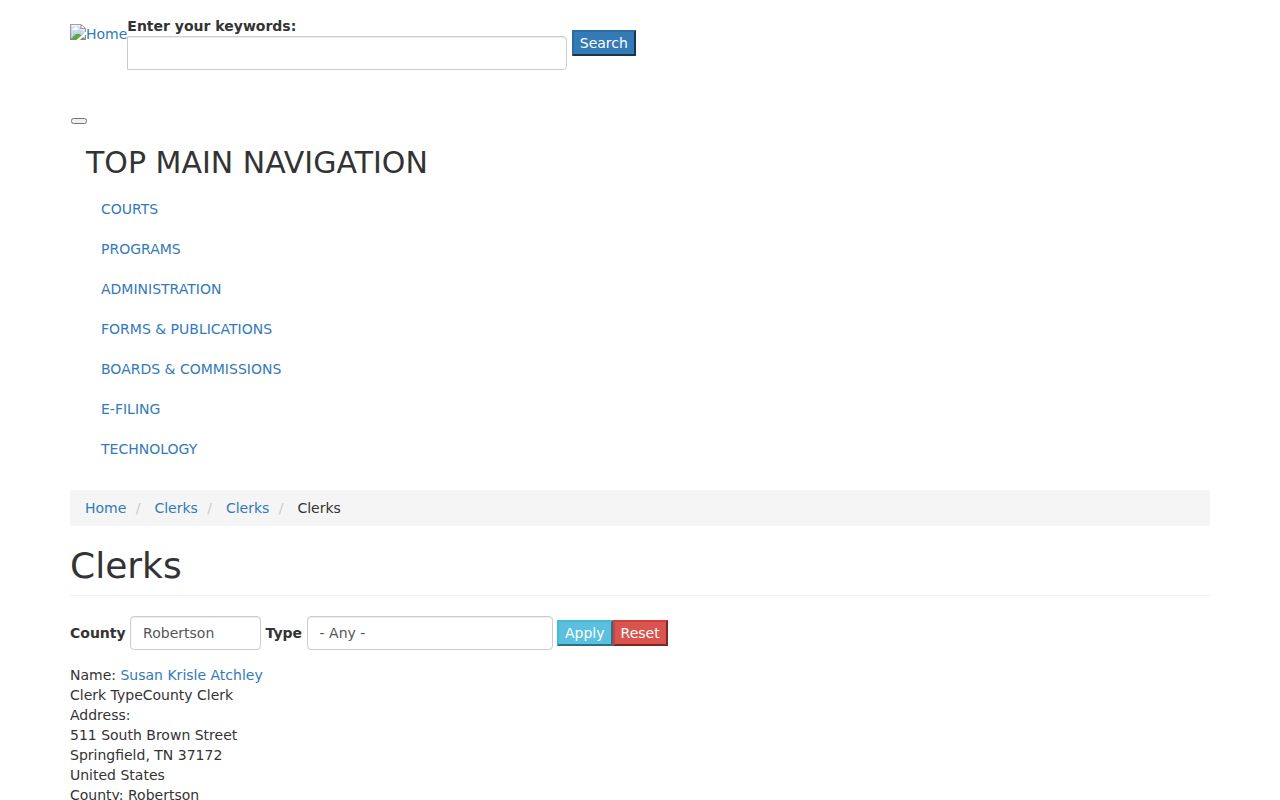Click the 'Clerk TypeCounty Clerk' text
This screenshot has height=800, width=1280.
click(x=152, y=695)
